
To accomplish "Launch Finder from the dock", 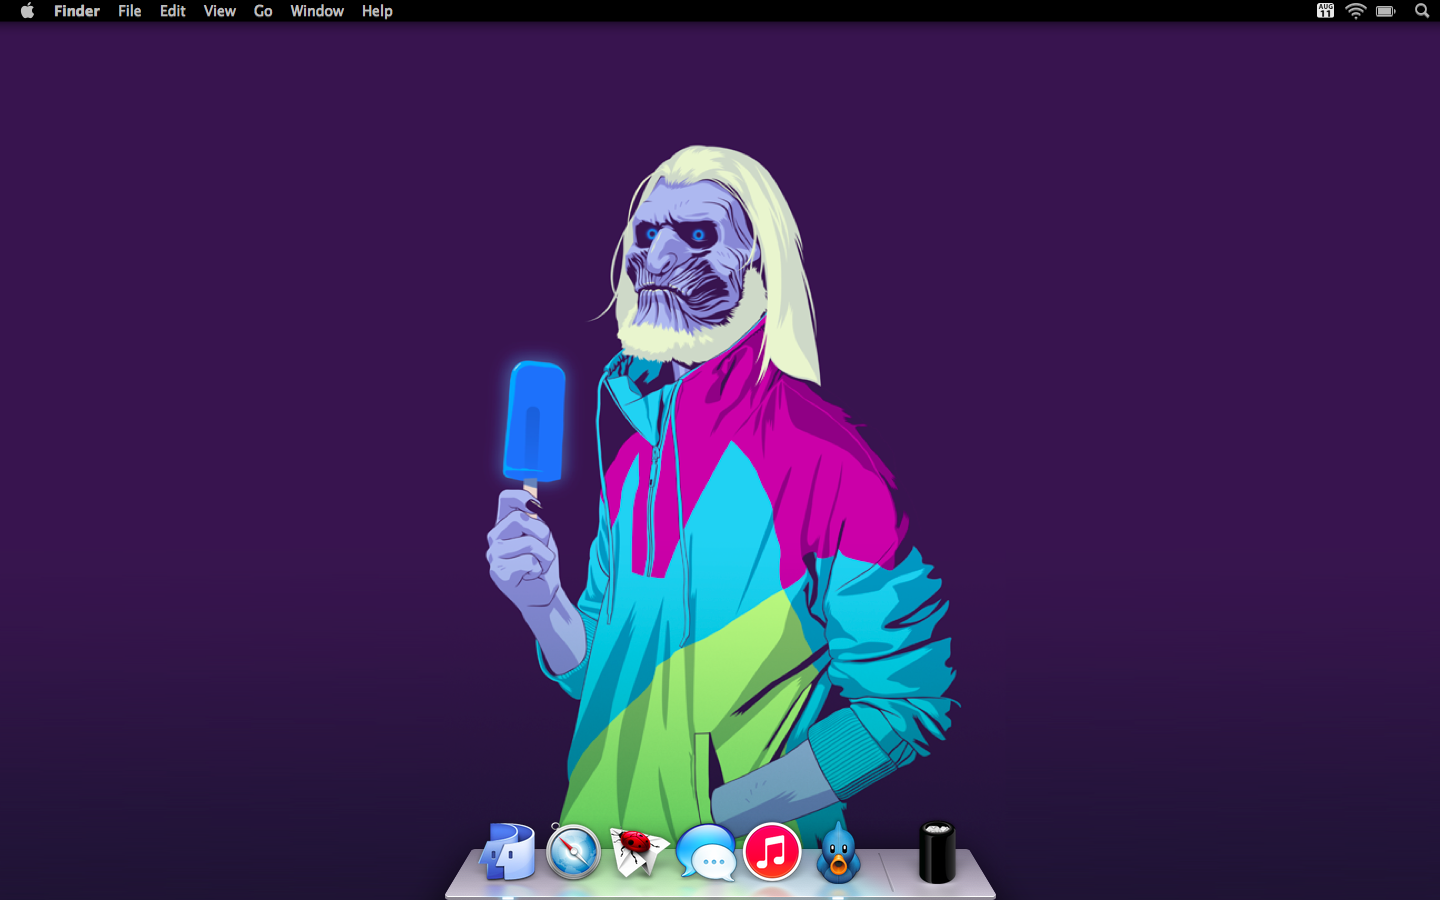I will pyautogui.click(x=508, y=852).
